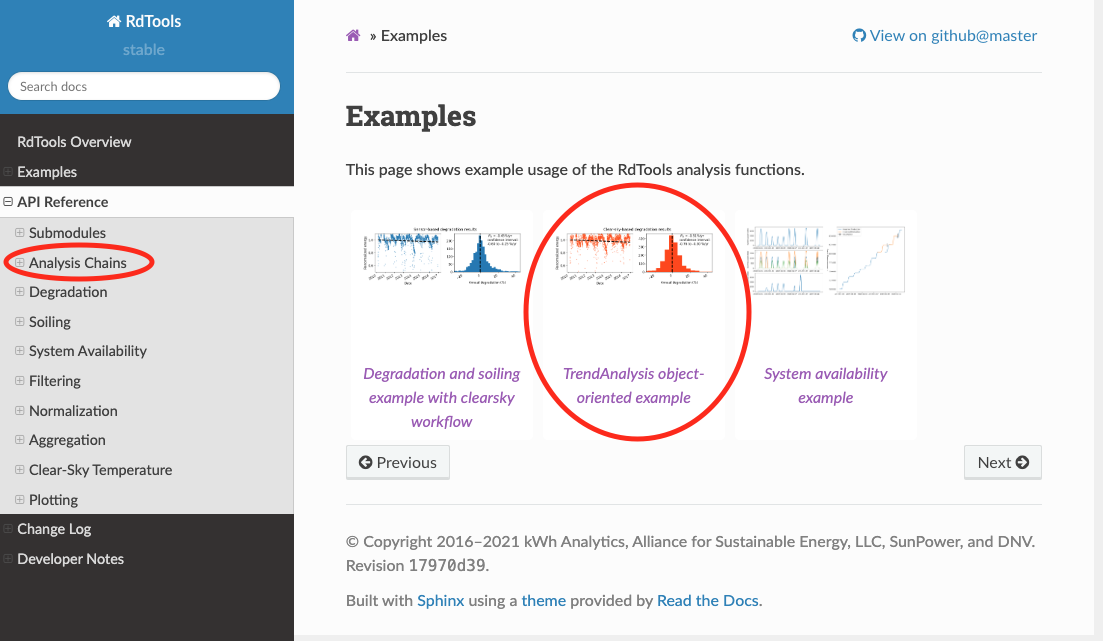Click the home icon in the breadcrumb
1103x641 pixels.
[x=353, y=36]
